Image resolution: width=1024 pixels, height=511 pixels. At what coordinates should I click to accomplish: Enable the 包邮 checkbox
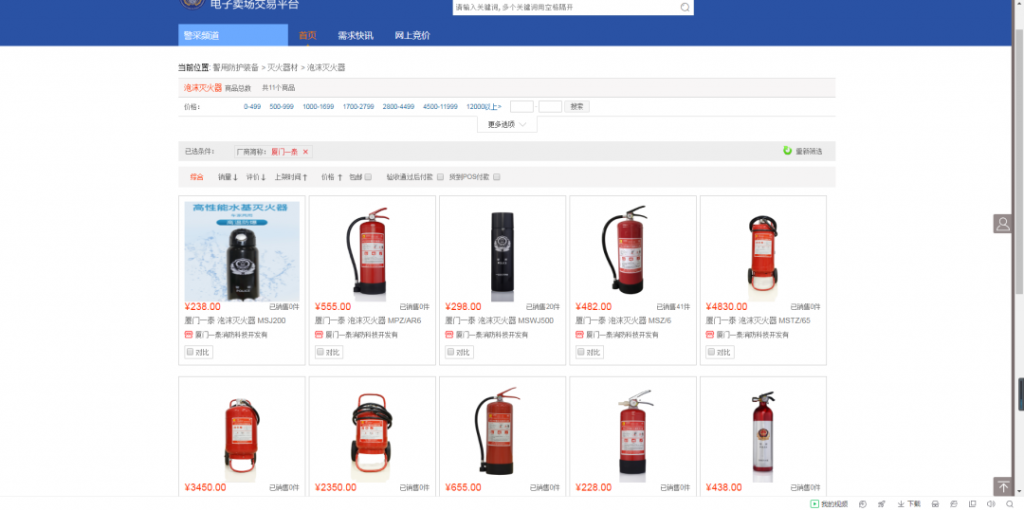(368, 177)
